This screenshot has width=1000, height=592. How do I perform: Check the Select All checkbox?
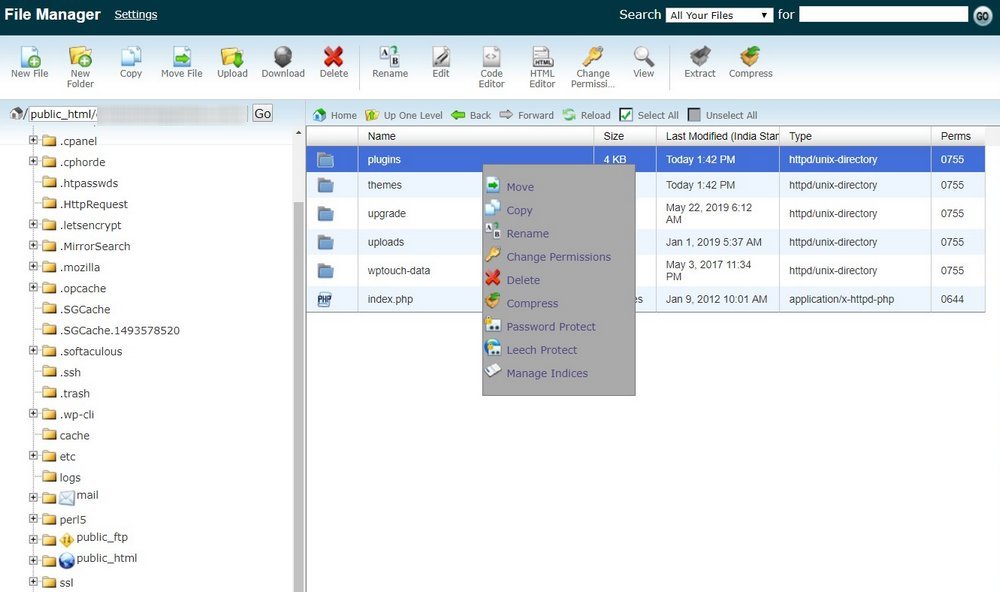[626, 115]
